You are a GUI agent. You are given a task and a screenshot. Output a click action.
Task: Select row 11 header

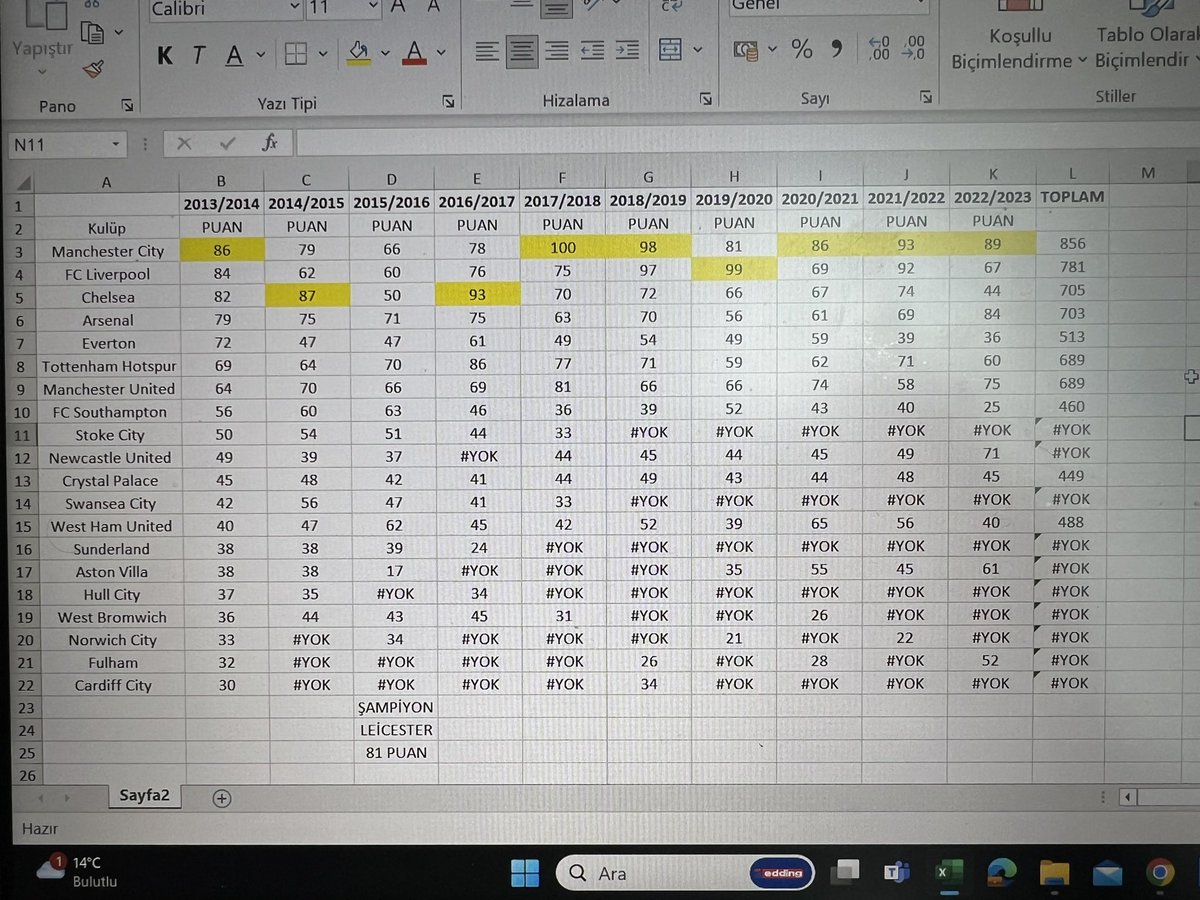tap(23, 435)
